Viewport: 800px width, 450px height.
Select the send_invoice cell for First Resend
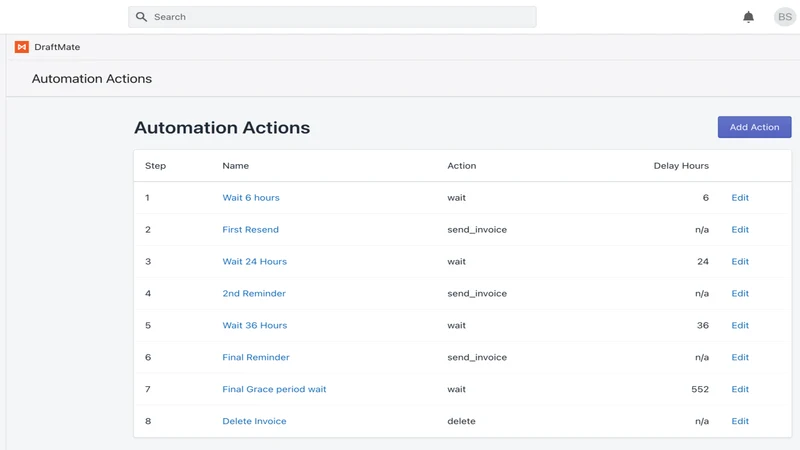pos(477,230)
